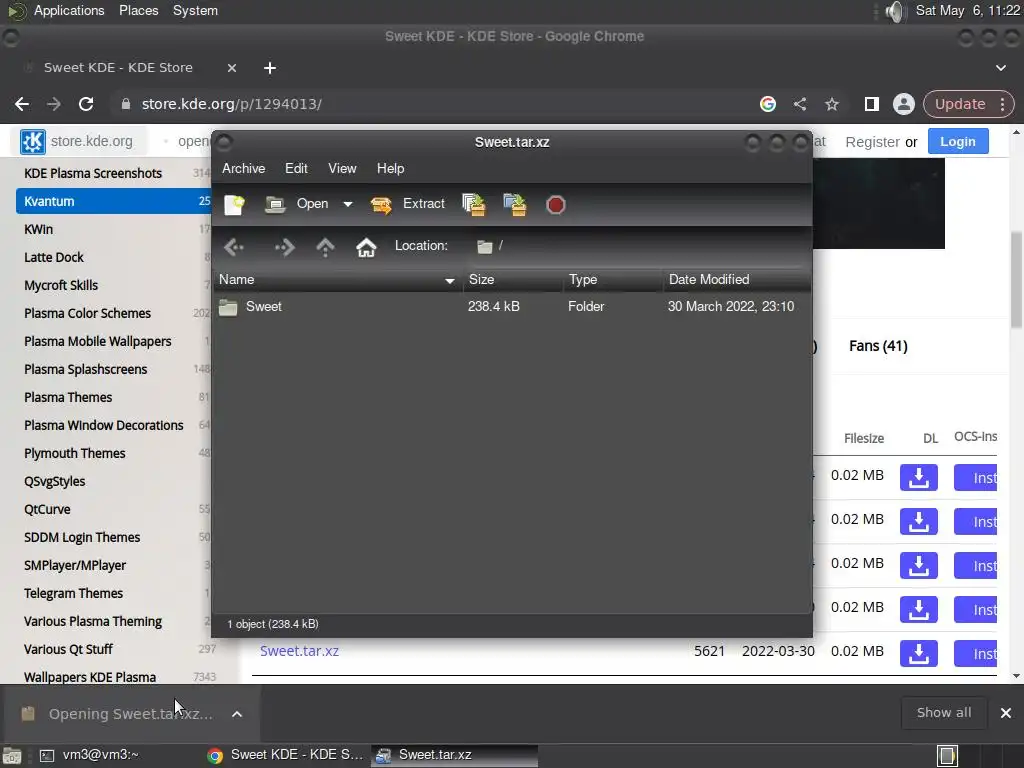Open the Applications menu

[69, 10]
